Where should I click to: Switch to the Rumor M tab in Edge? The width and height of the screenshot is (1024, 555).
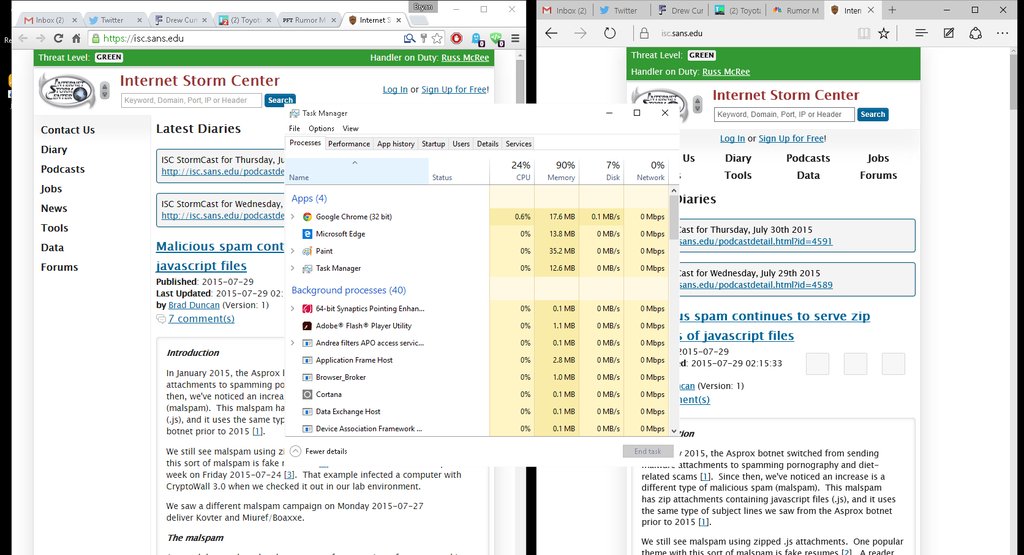(x=795, y=10)
